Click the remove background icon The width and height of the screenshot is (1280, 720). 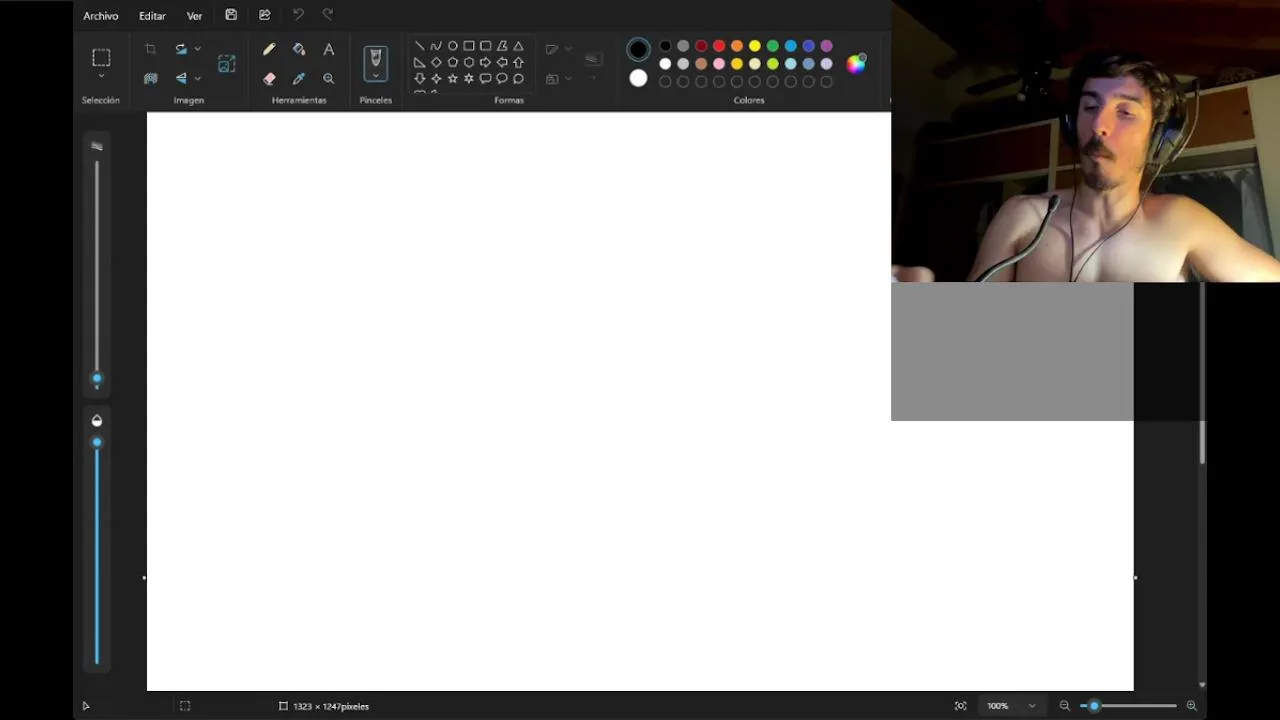pyautogui.click(x=150, y=78)
